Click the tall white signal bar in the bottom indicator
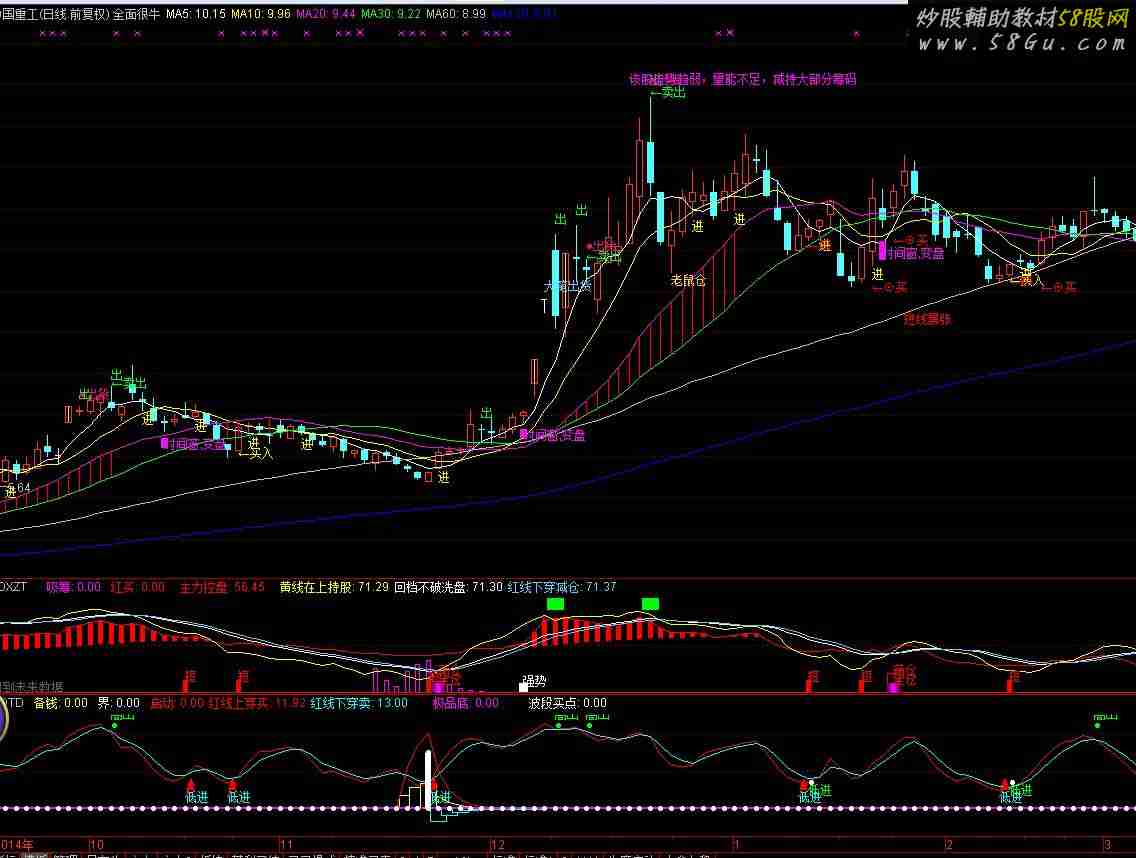Image resolution: width=1136 pixels, height=858 pixels. coord(428,778)
